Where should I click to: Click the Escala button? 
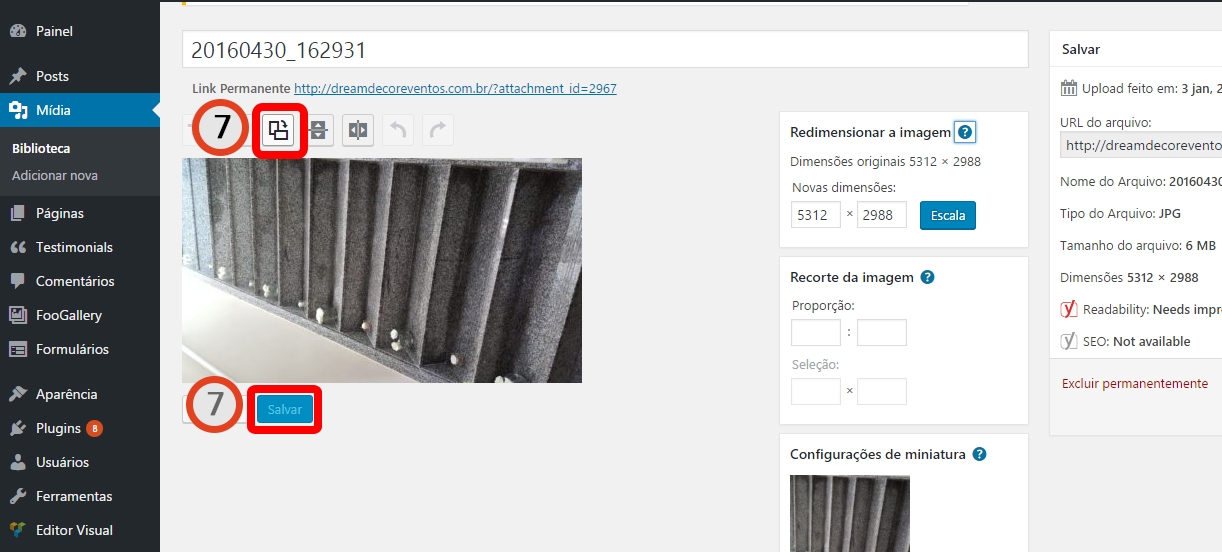[948, 215]
